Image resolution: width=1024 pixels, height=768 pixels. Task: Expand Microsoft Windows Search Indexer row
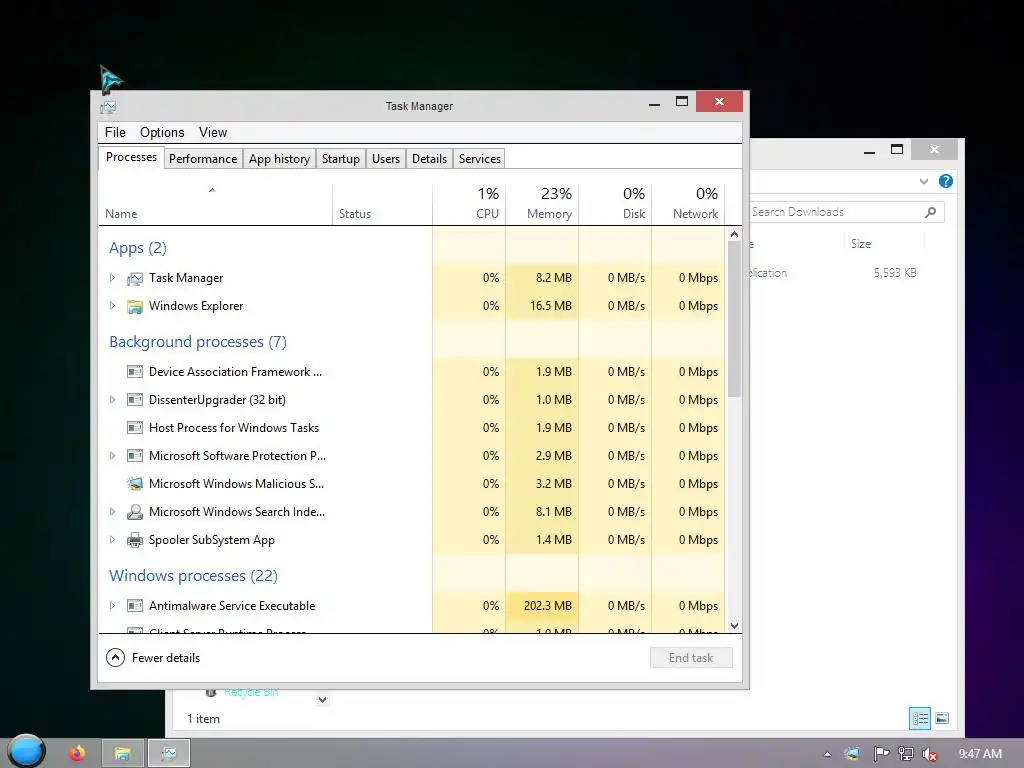112,512
